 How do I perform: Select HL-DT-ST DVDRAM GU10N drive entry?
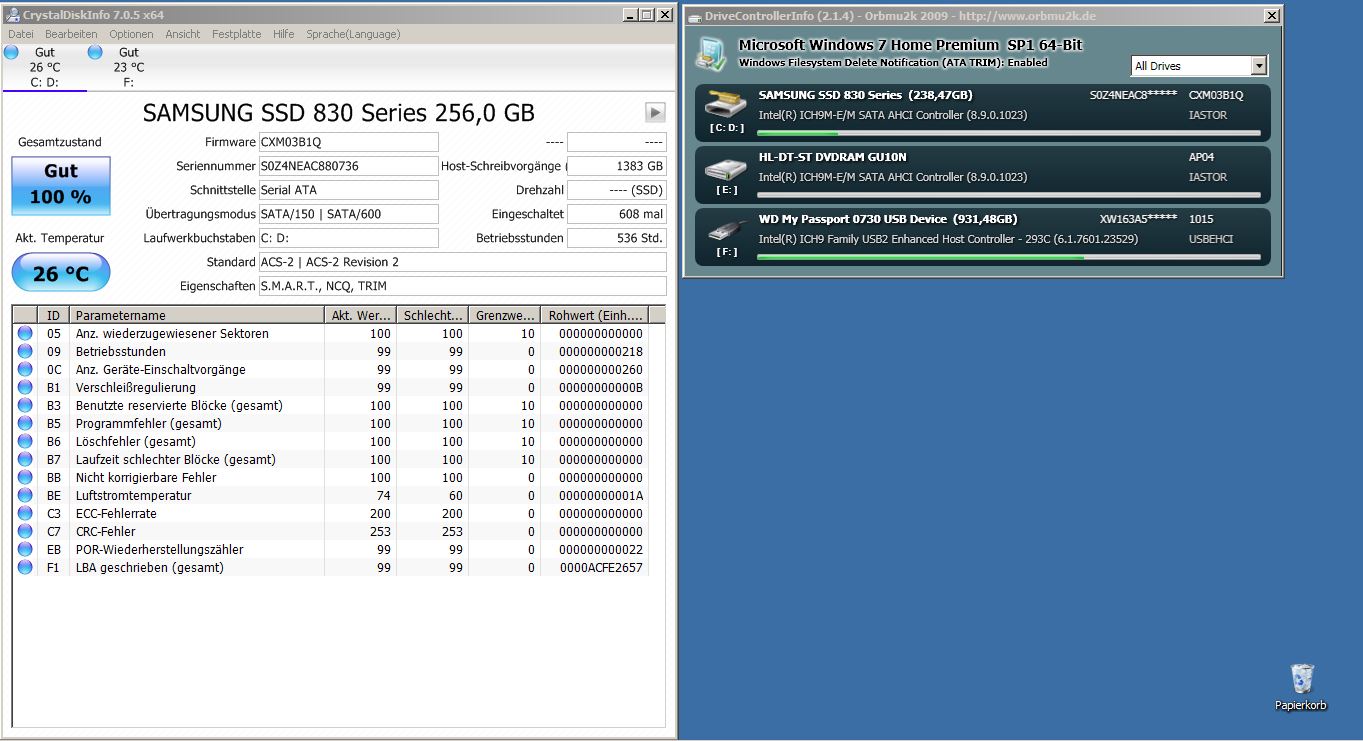click(x=983, y=173)
